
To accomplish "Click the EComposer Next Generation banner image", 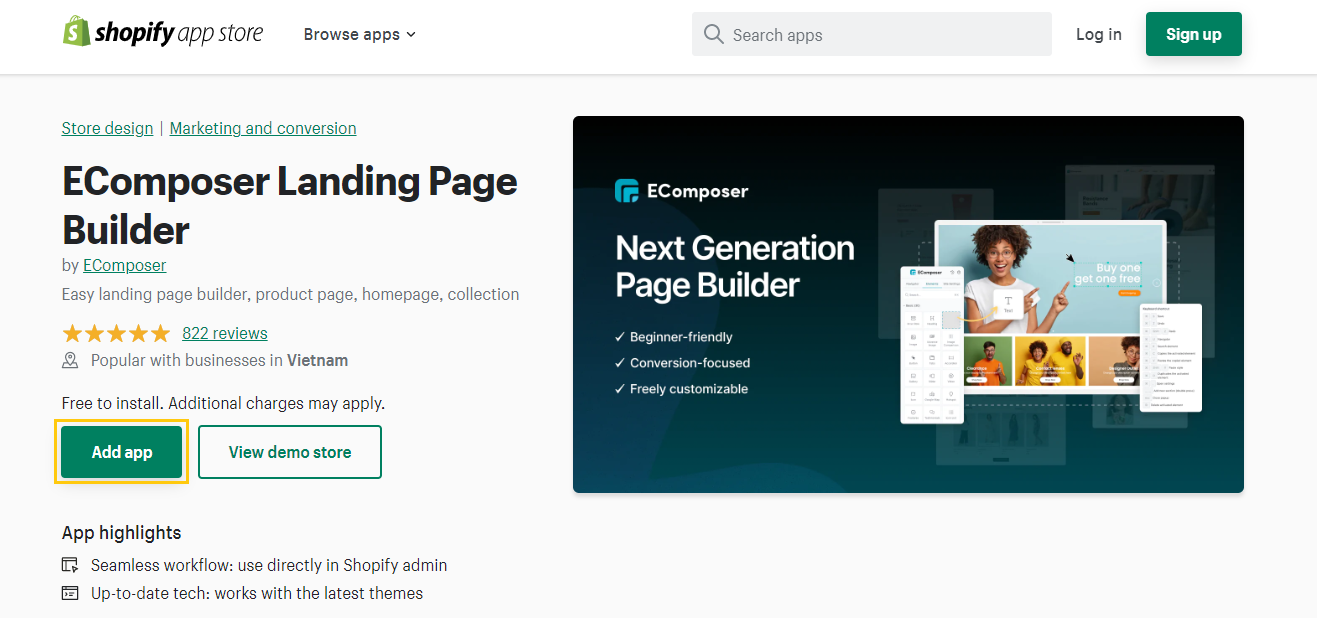I will [x=908, y=304].
